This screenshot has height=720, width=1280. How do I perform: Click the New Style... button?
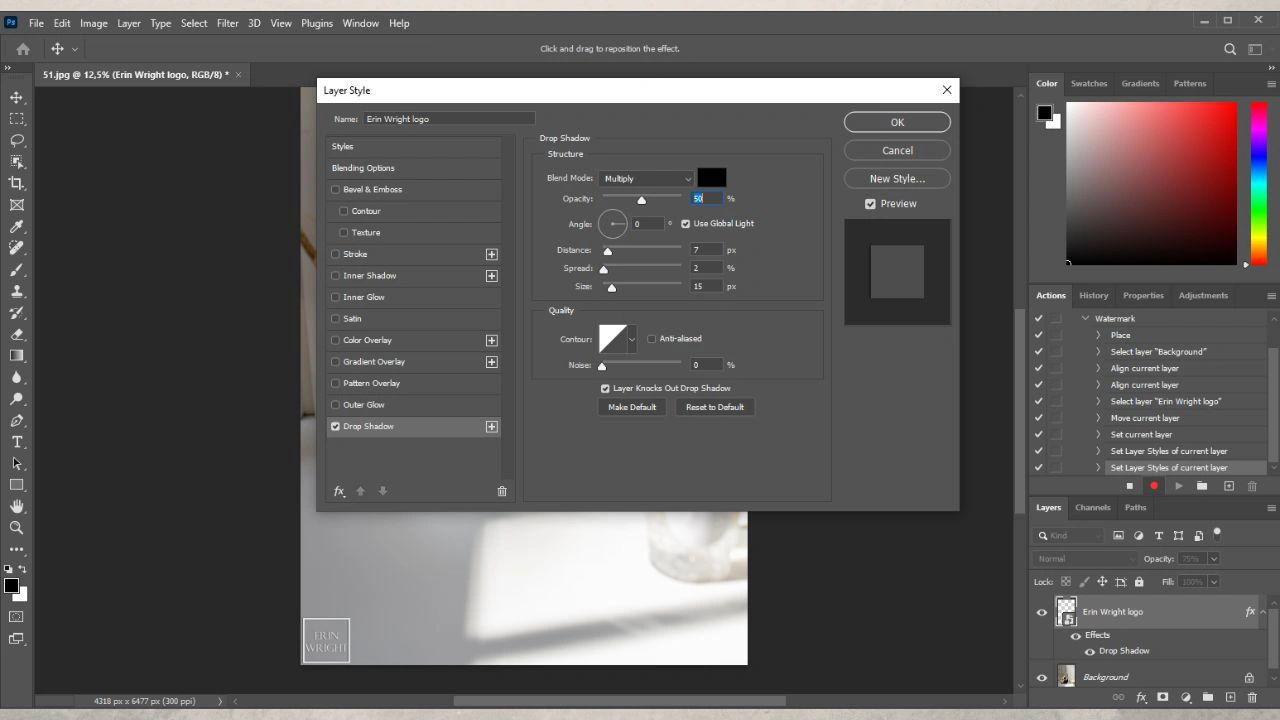(897, 178)
